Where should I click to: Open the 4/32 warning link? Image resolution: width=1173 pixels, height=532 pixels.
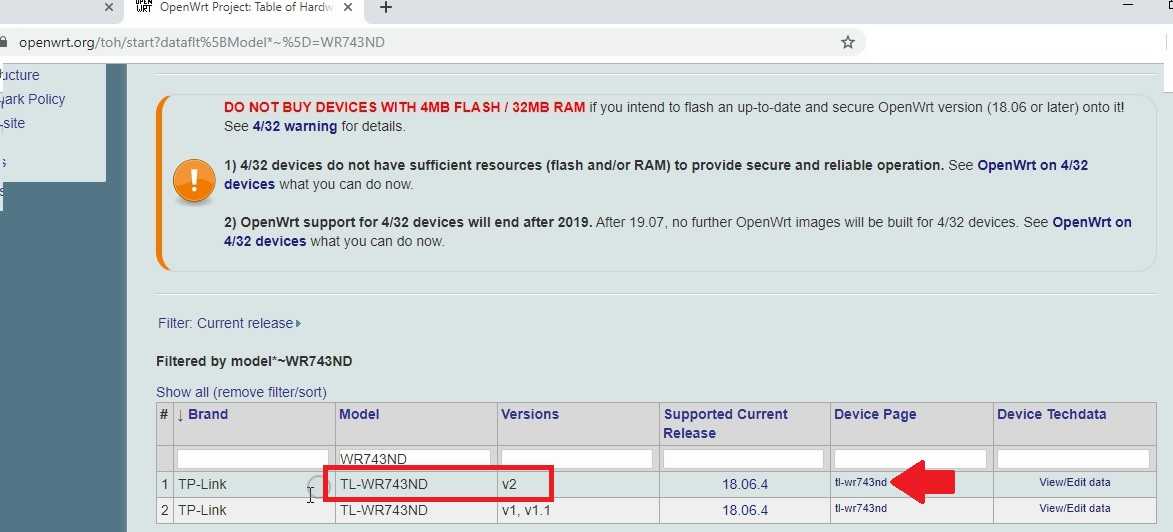pyautogui.click(x=293, y=126)
